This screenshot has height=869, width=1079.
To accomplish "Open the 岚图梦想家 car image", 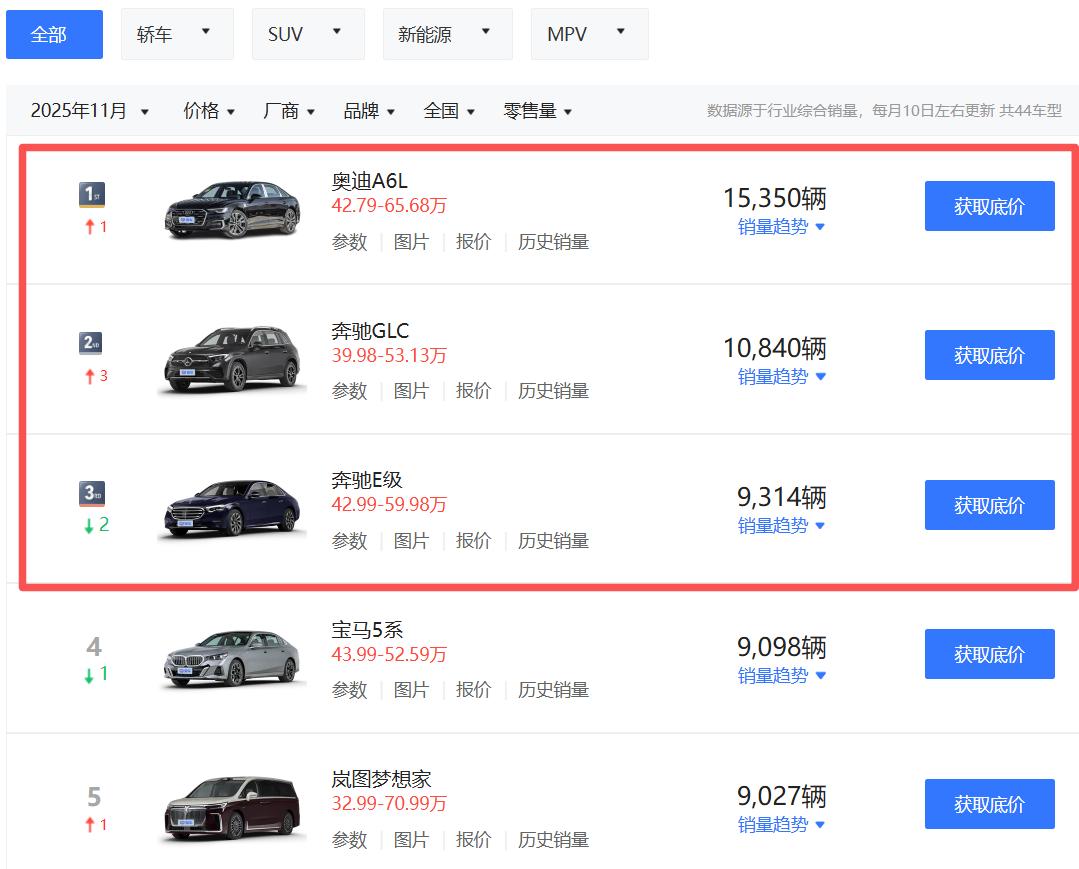I will (232, 807).
